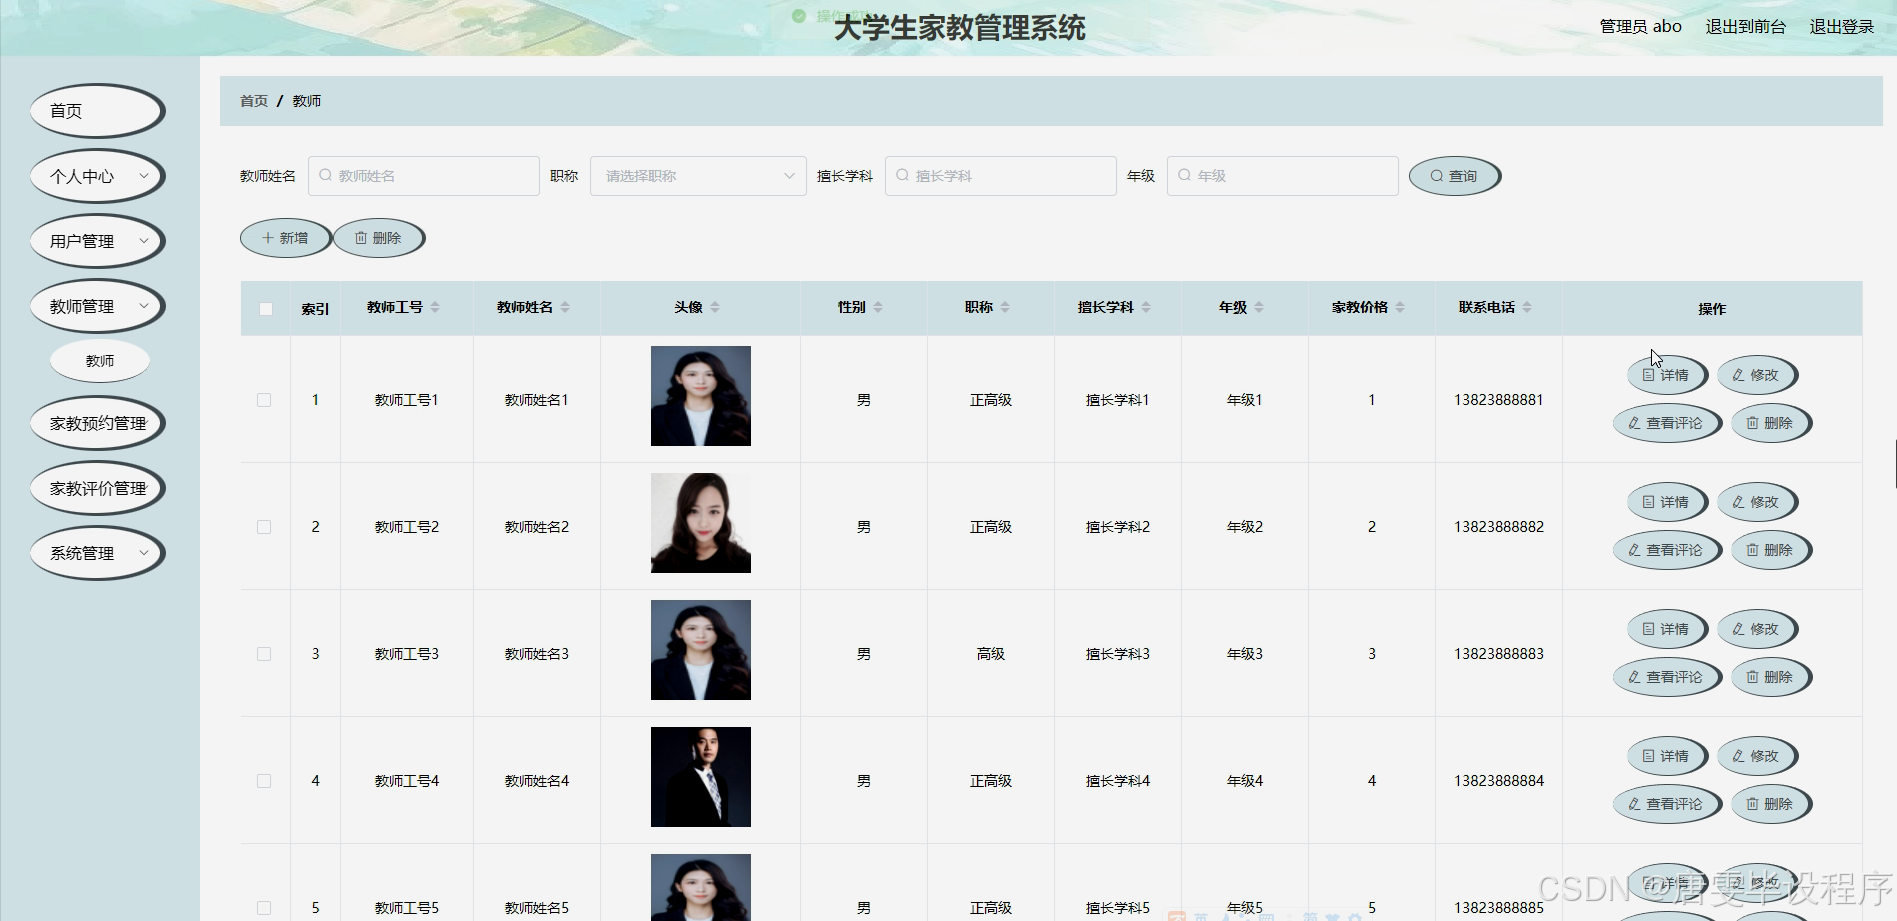Click phone number 13823888883
This screenshot has width=1897, height=921.
pyautogui.click(x=1498, y=654)
